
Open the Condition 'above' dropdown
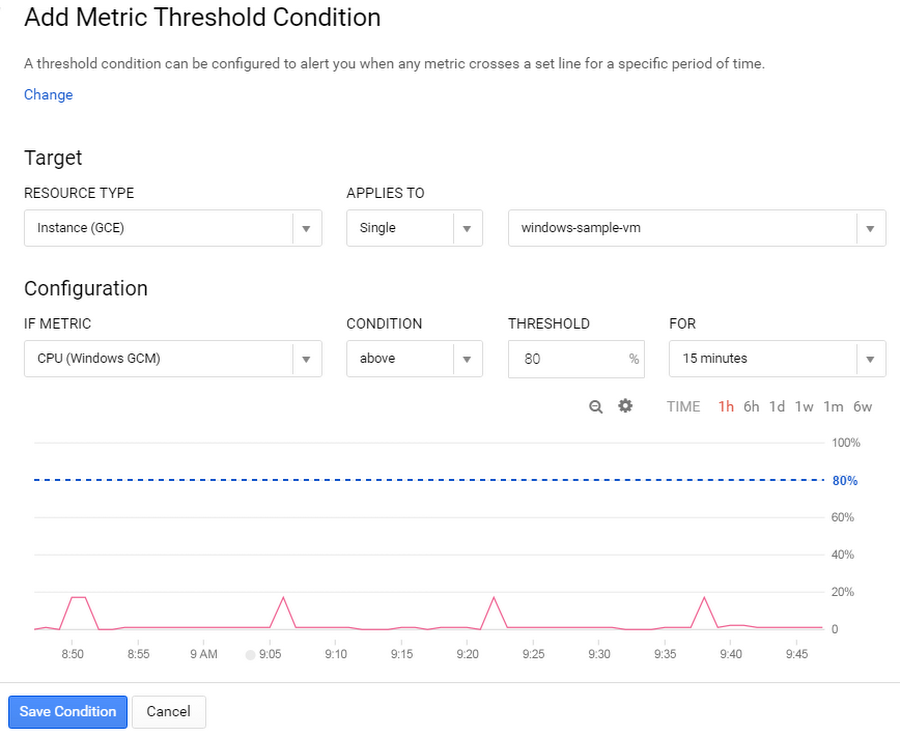coord(414,359)
